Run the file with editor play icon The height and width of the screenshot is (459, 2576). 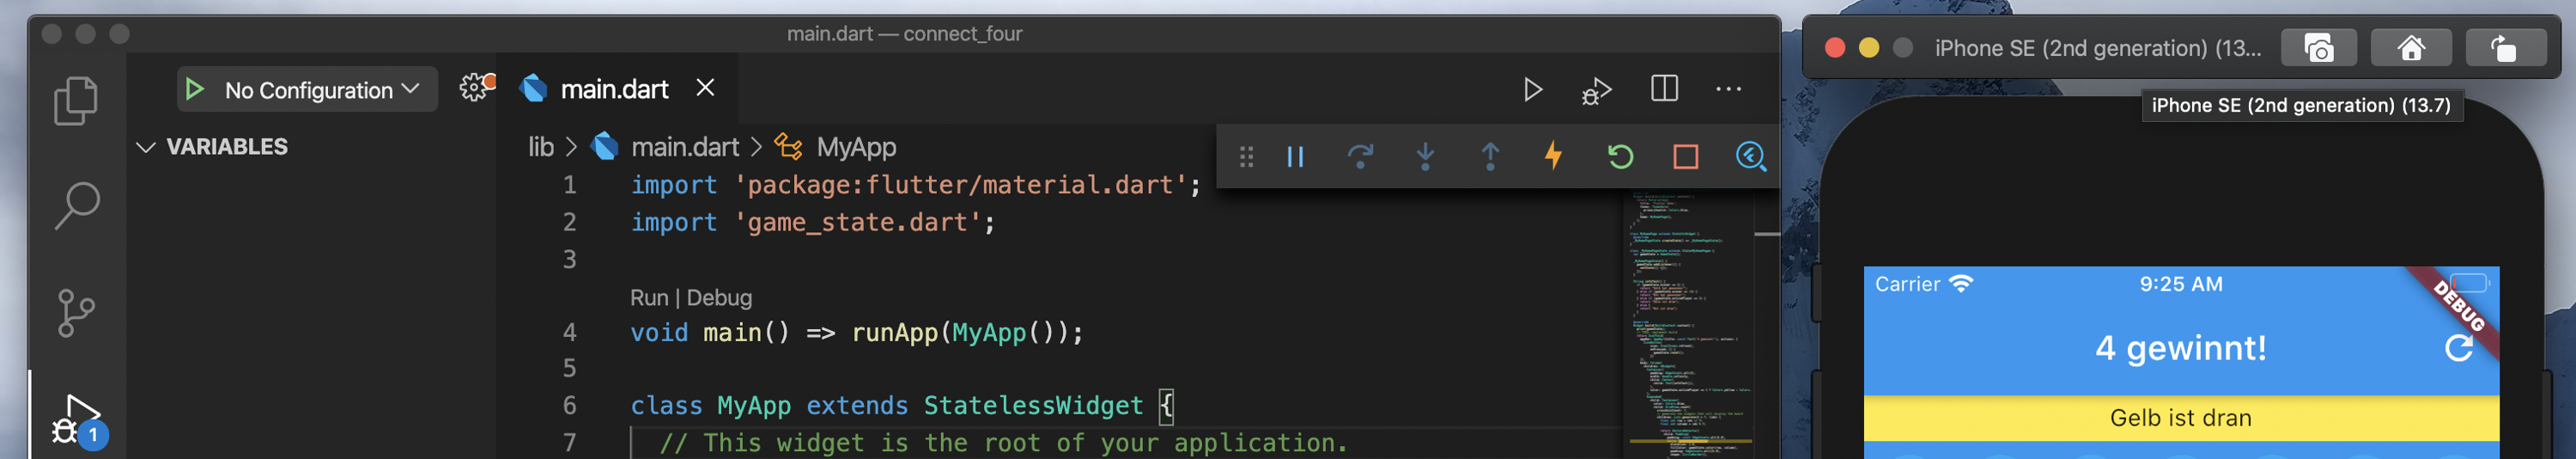[x=1532, y=90]
